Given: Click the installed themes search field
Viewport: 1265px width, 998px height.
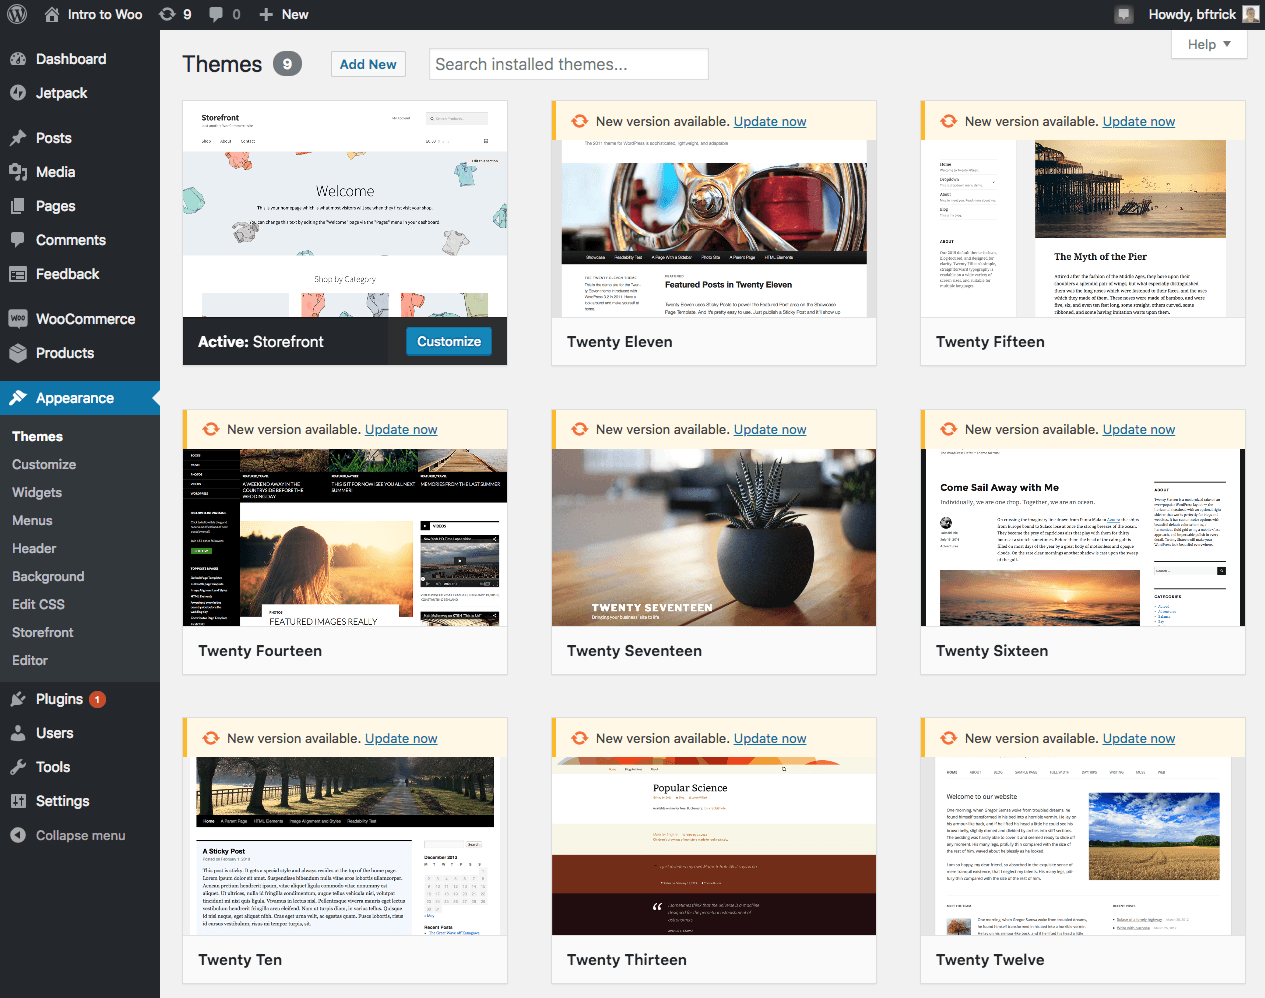Looking at the screenshot, I should click(x=568, y=63).
